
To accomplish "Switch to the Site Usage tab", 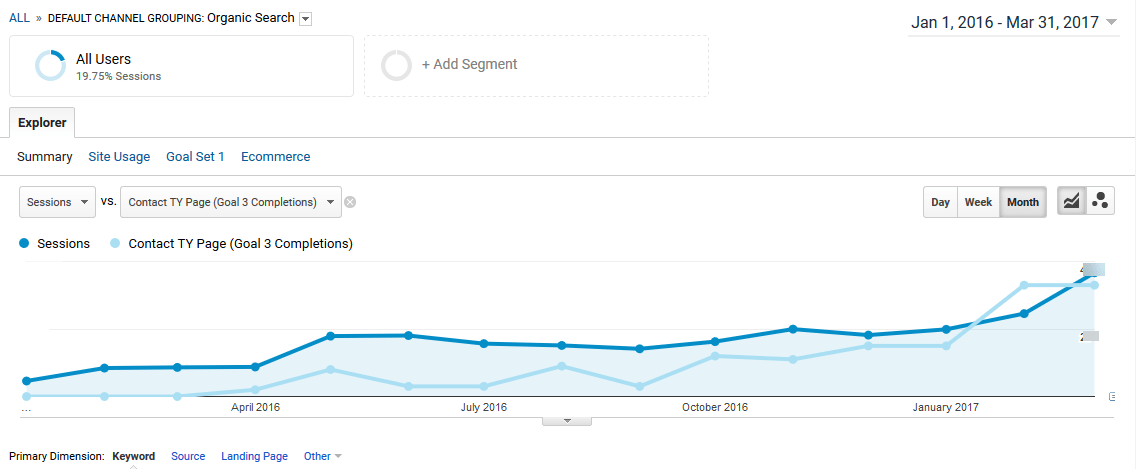I will [x=119, y=157].
